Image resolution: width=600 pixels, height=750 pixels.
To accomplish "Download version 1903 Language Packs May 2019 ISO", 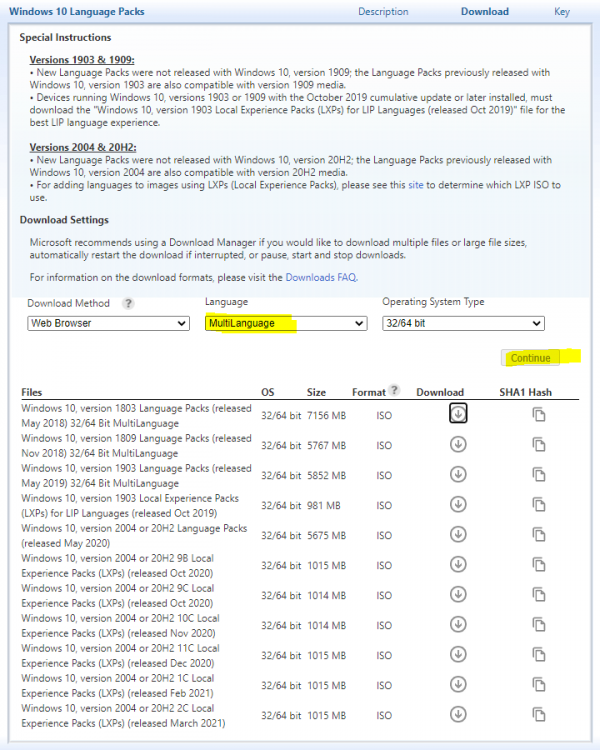I will 458,474.
